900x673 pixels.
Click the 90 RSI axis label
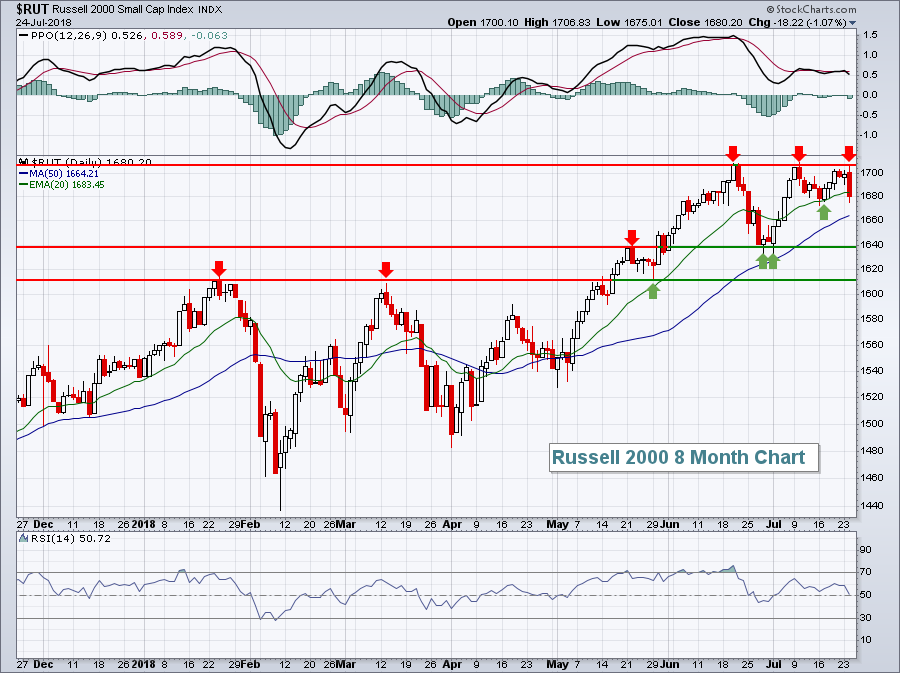pyautogui.click(x=866, y=550)
